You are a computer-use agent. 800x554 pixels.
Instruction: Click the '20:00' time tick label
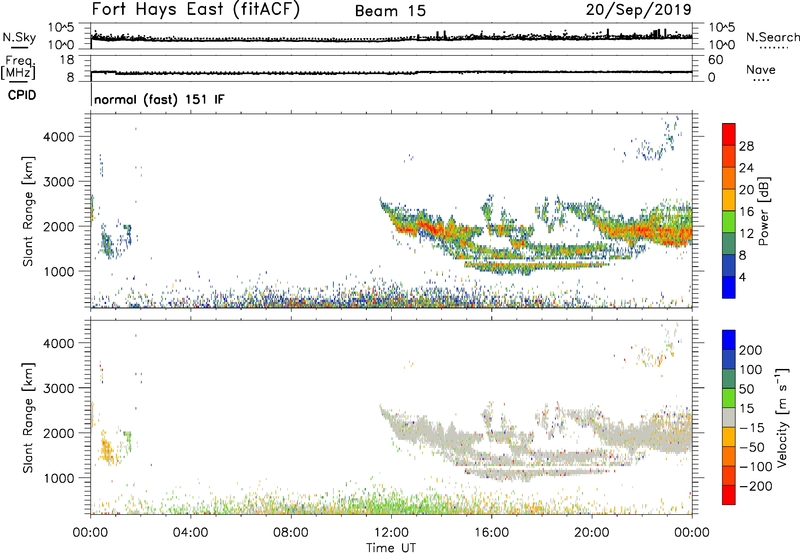coord(592,533)
